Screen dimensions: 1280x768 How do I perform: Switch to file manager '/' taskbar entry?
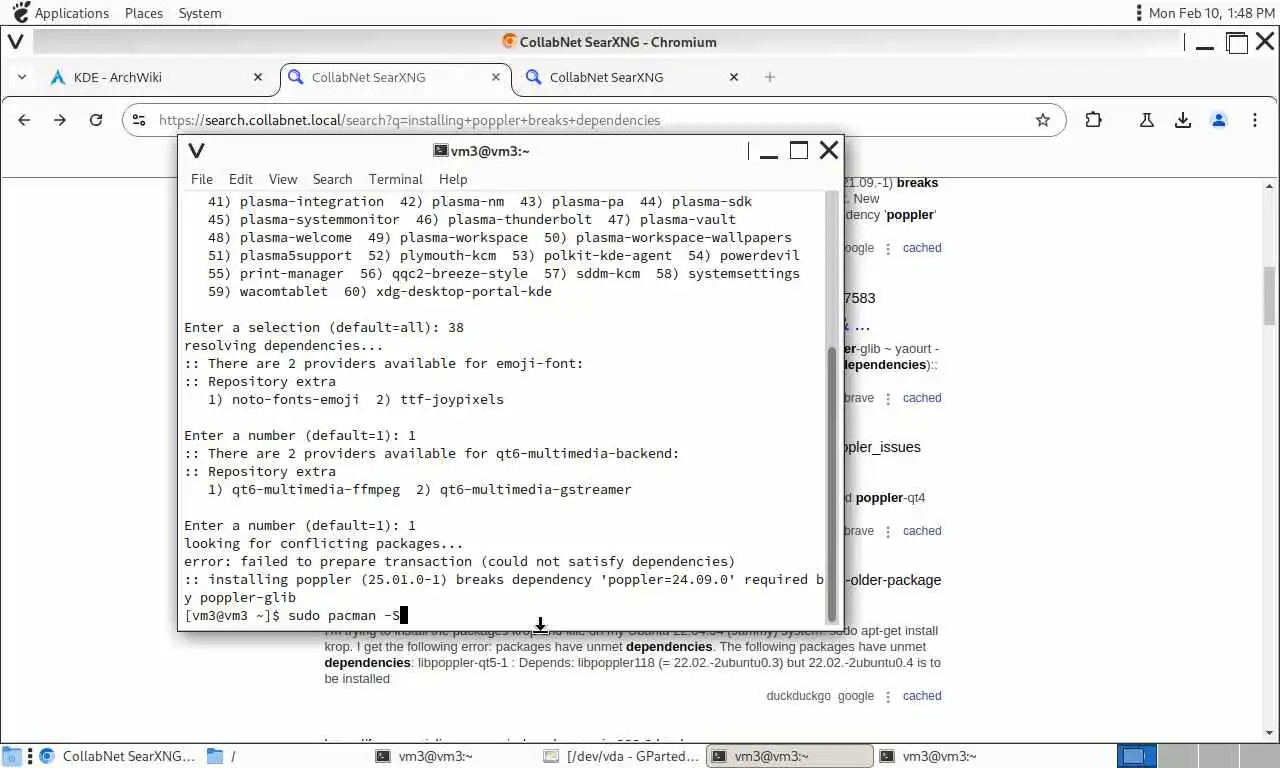[285, 756]
